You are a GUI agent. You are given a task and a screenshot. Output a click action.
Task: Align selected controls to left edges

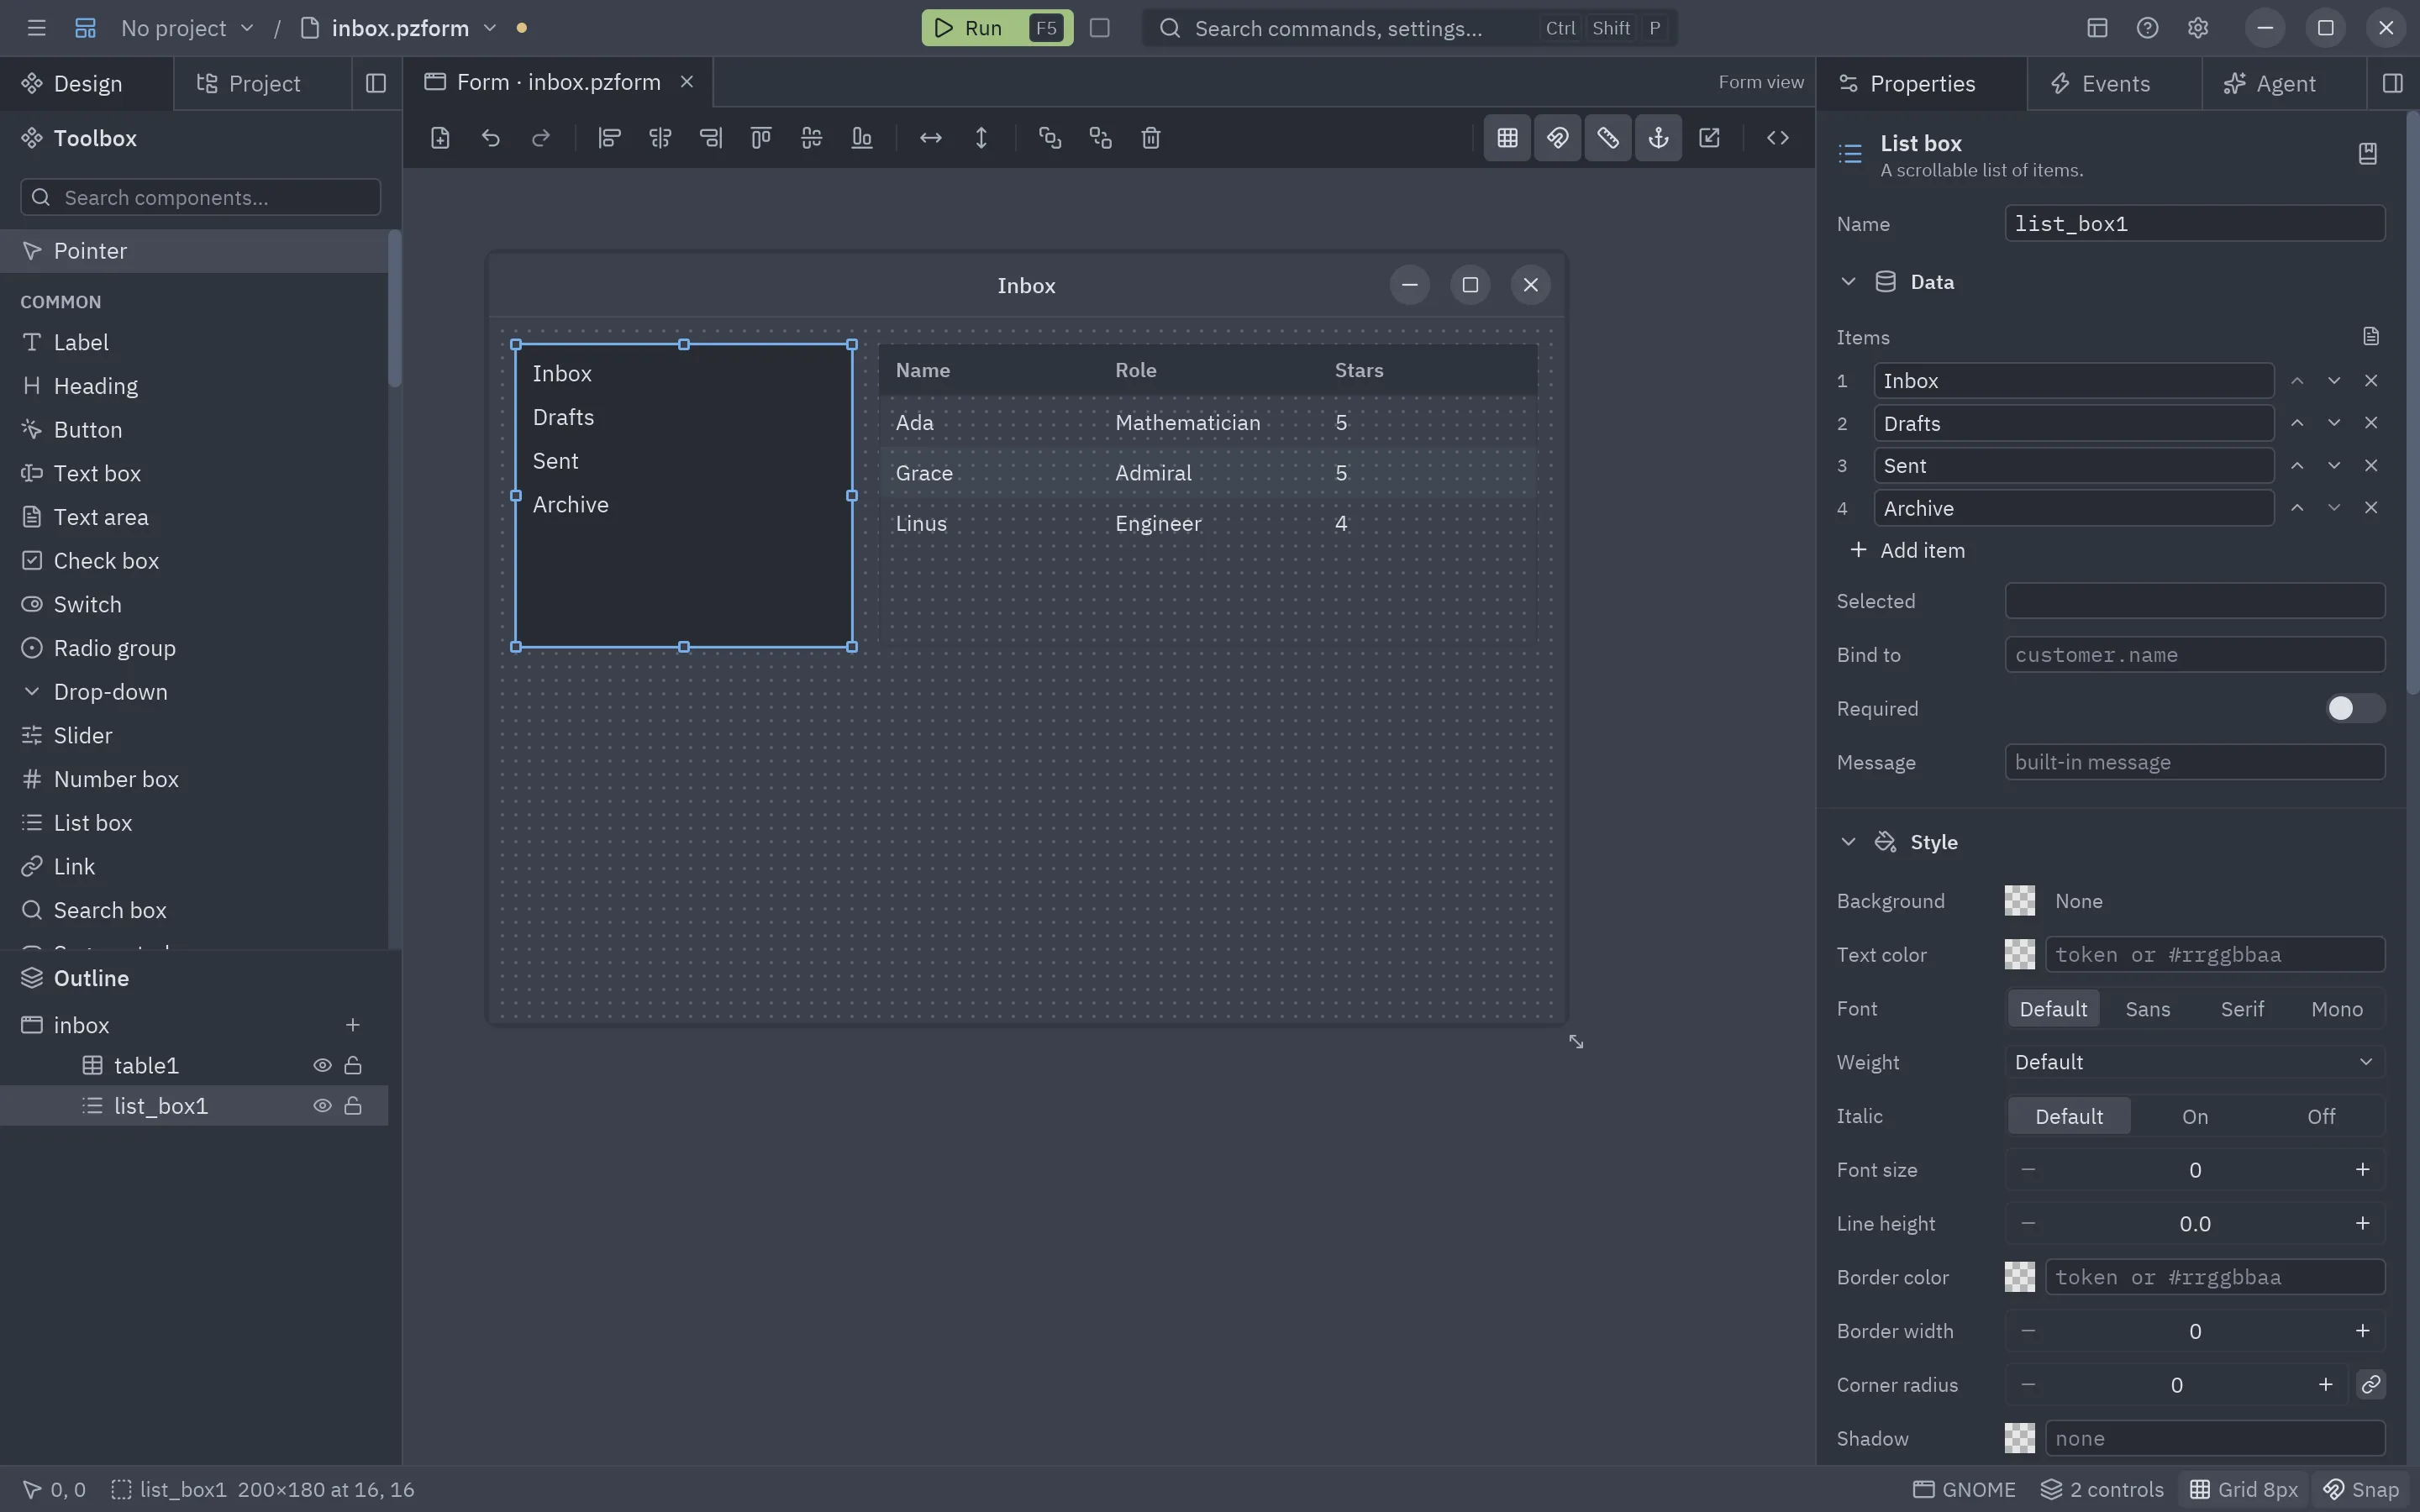point(609,138)
